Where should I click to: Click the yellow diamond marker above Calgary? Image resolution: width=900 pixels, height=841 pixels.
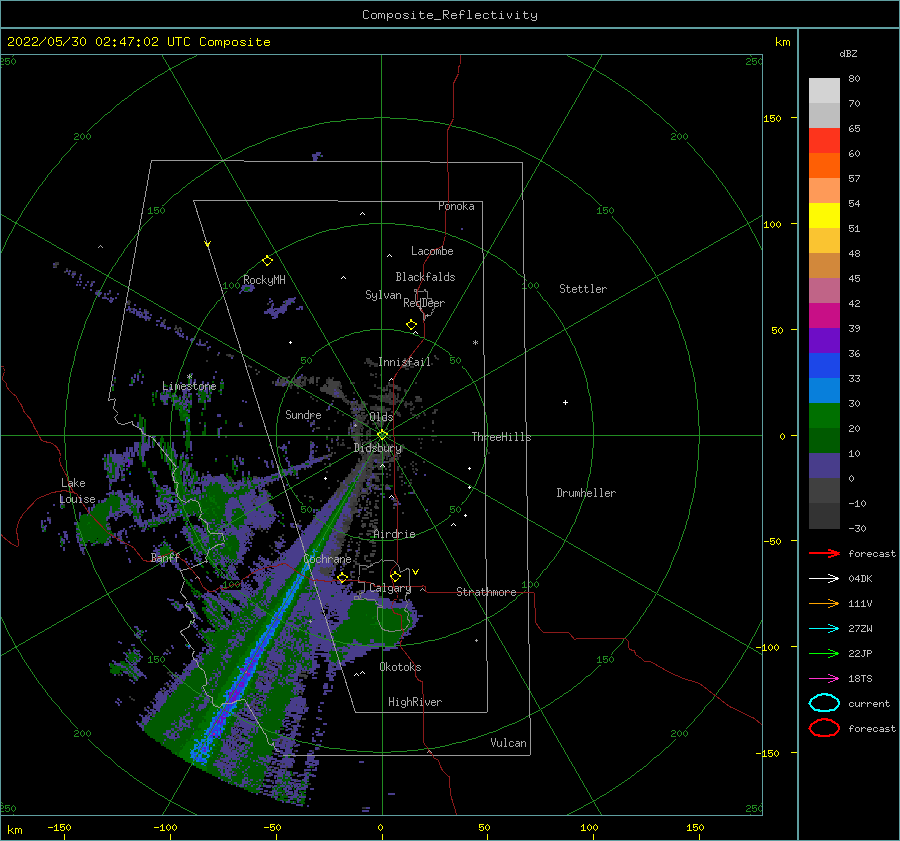click(x=395, y=576)
